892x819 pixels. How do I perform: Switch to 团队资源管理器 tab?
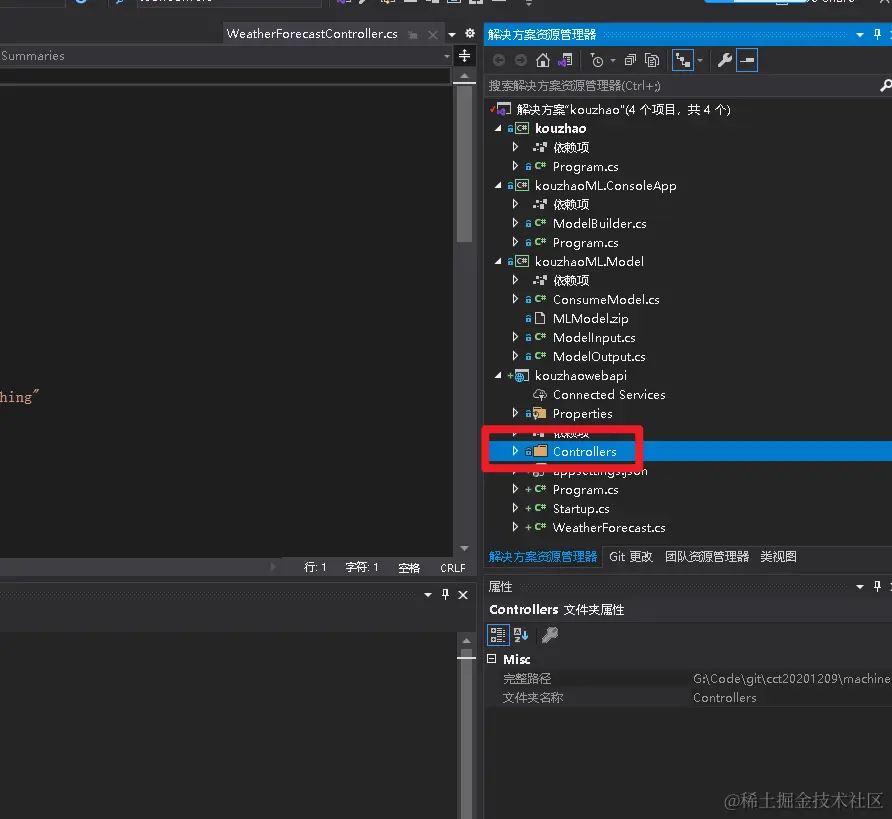click(x=707, y=557)
